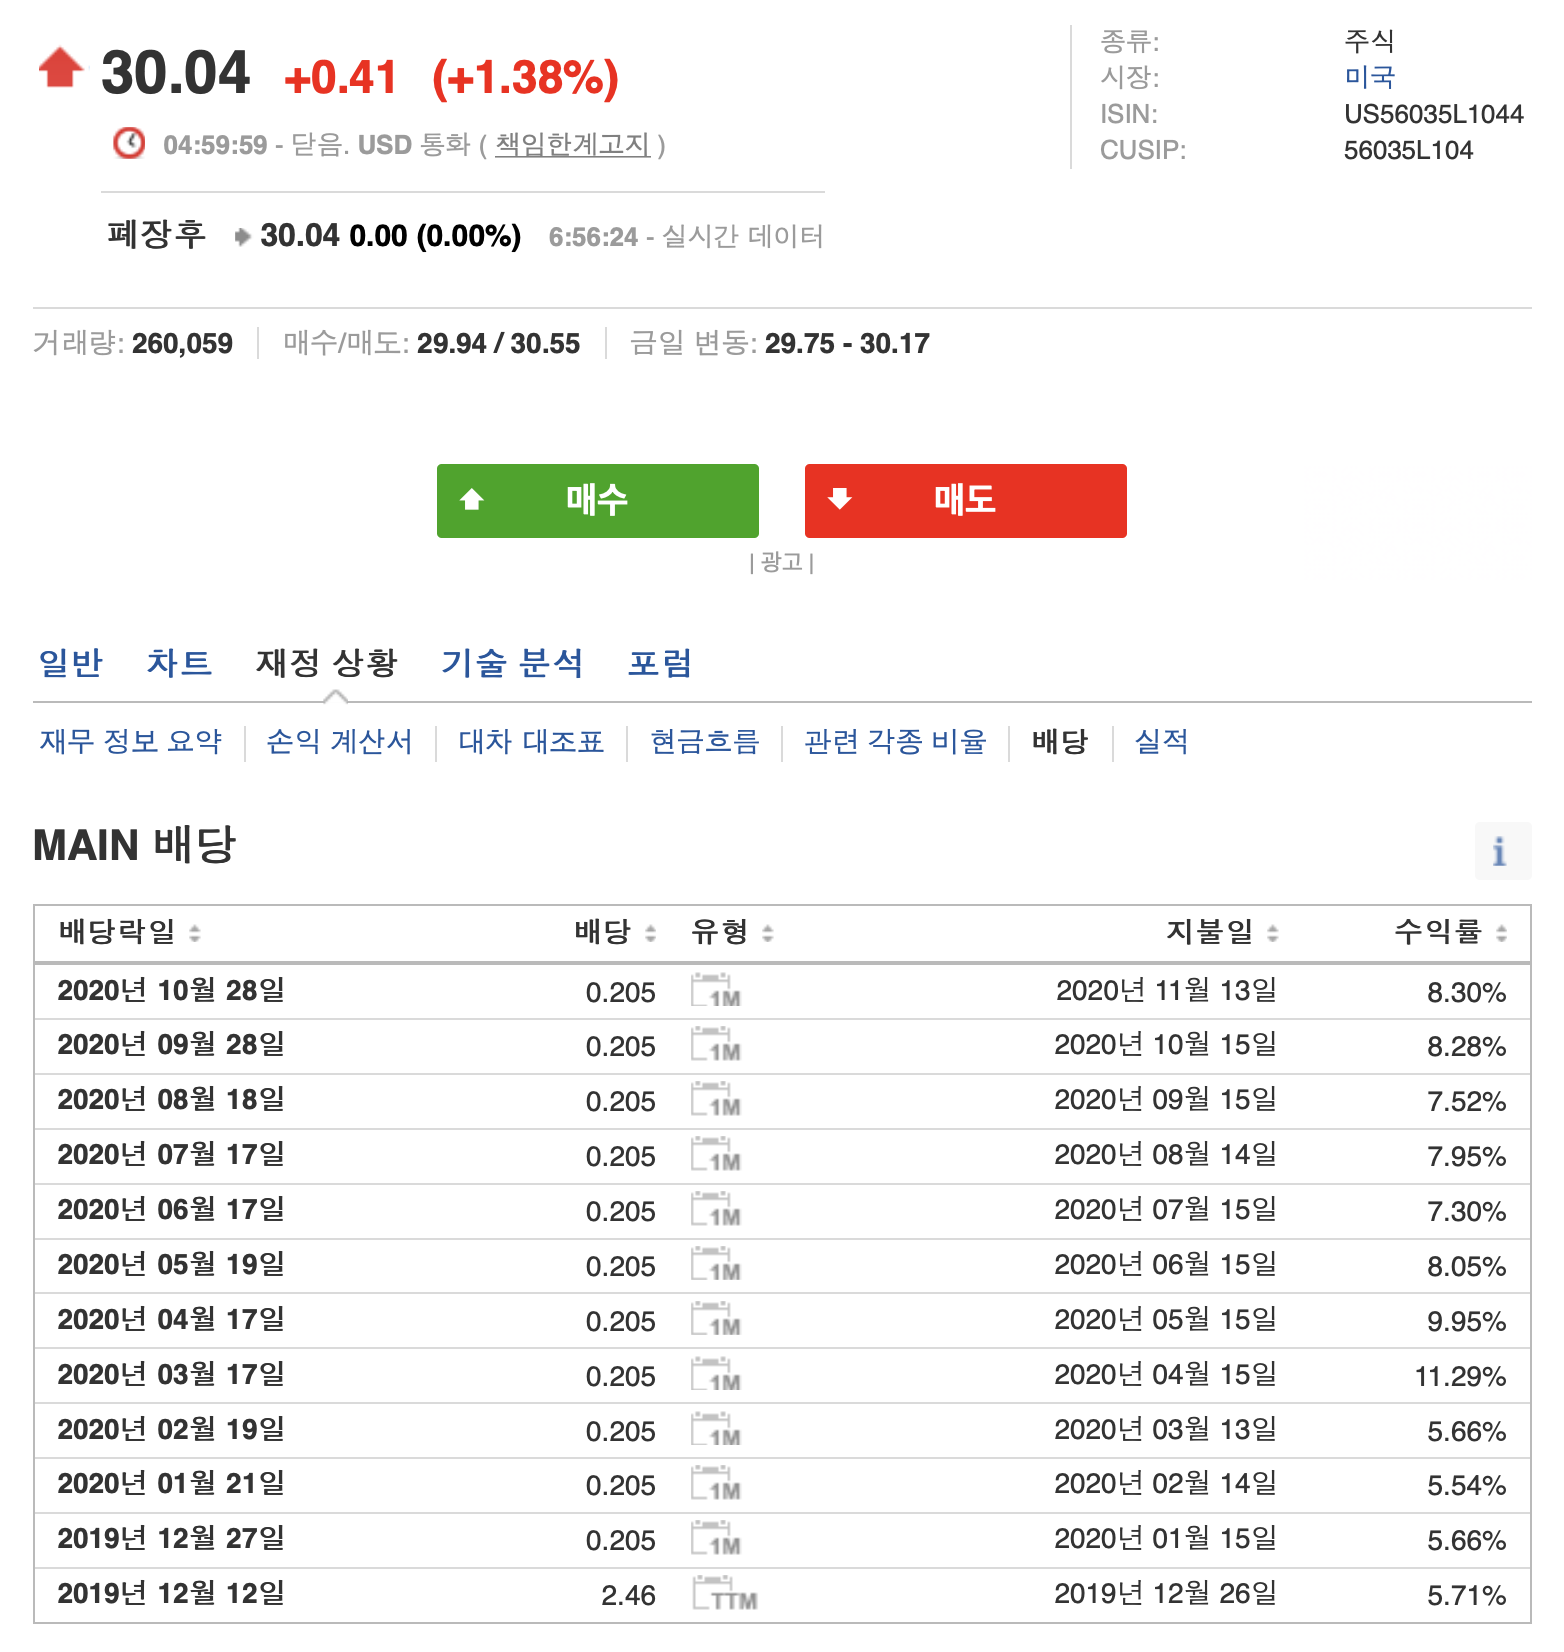Click the TTM type icon for 2019년 12월 12일
The height and width of the screenshot is (1652, 1564).
(x=725, y=1594)
